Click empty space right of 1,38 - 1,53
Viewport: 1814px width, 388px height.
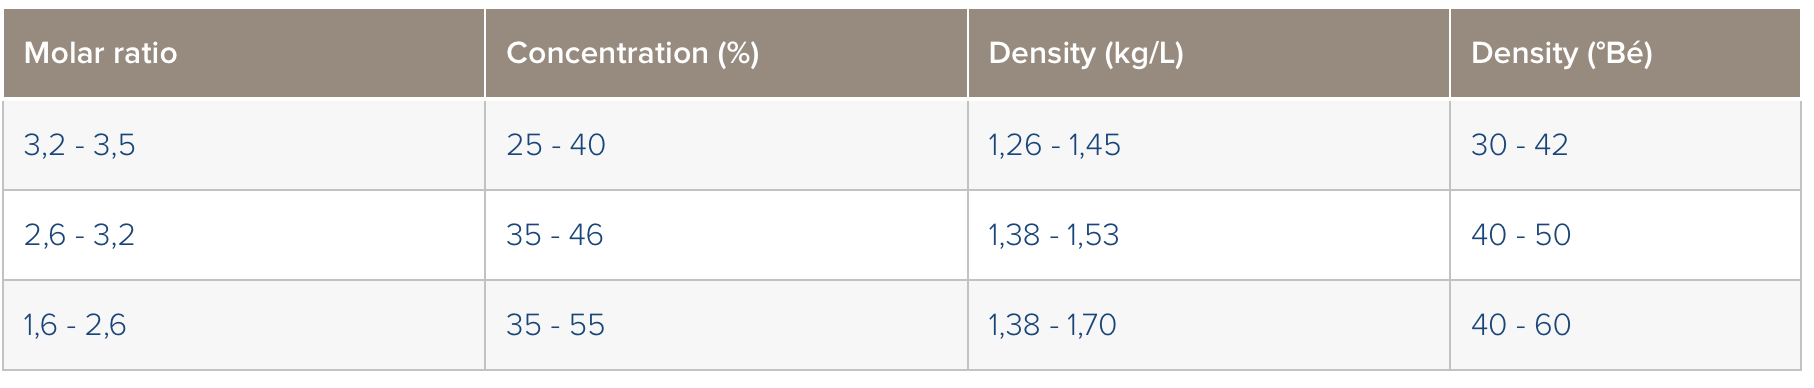click(1285, 235)
